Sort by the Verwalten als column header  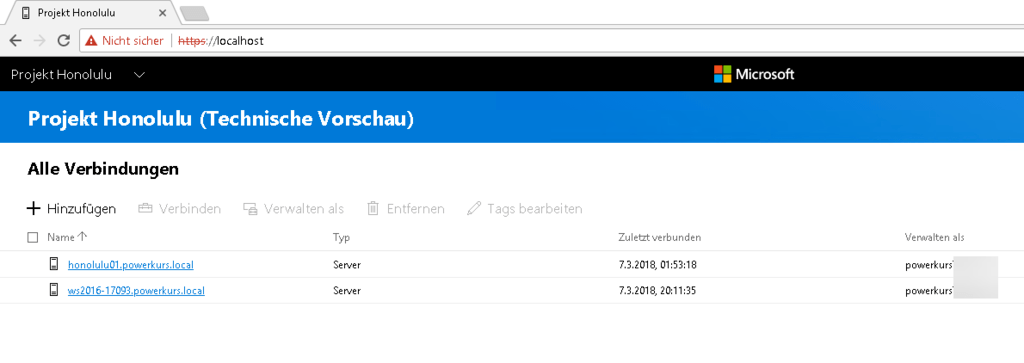935,238
